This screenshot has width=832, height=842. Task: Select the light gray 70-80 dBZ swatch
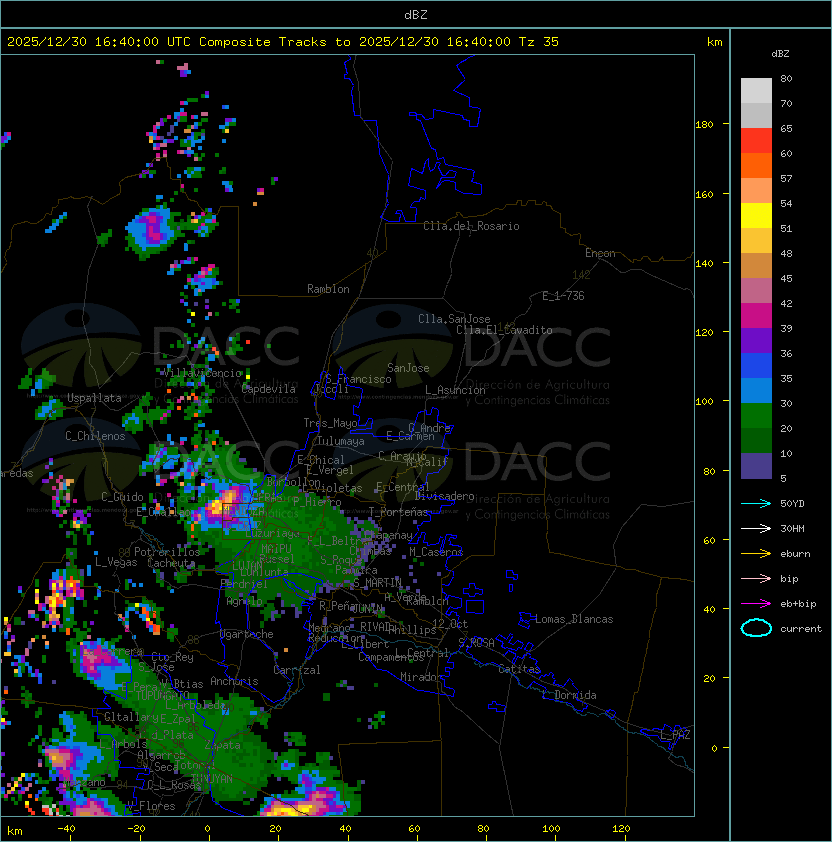(756, 91)
